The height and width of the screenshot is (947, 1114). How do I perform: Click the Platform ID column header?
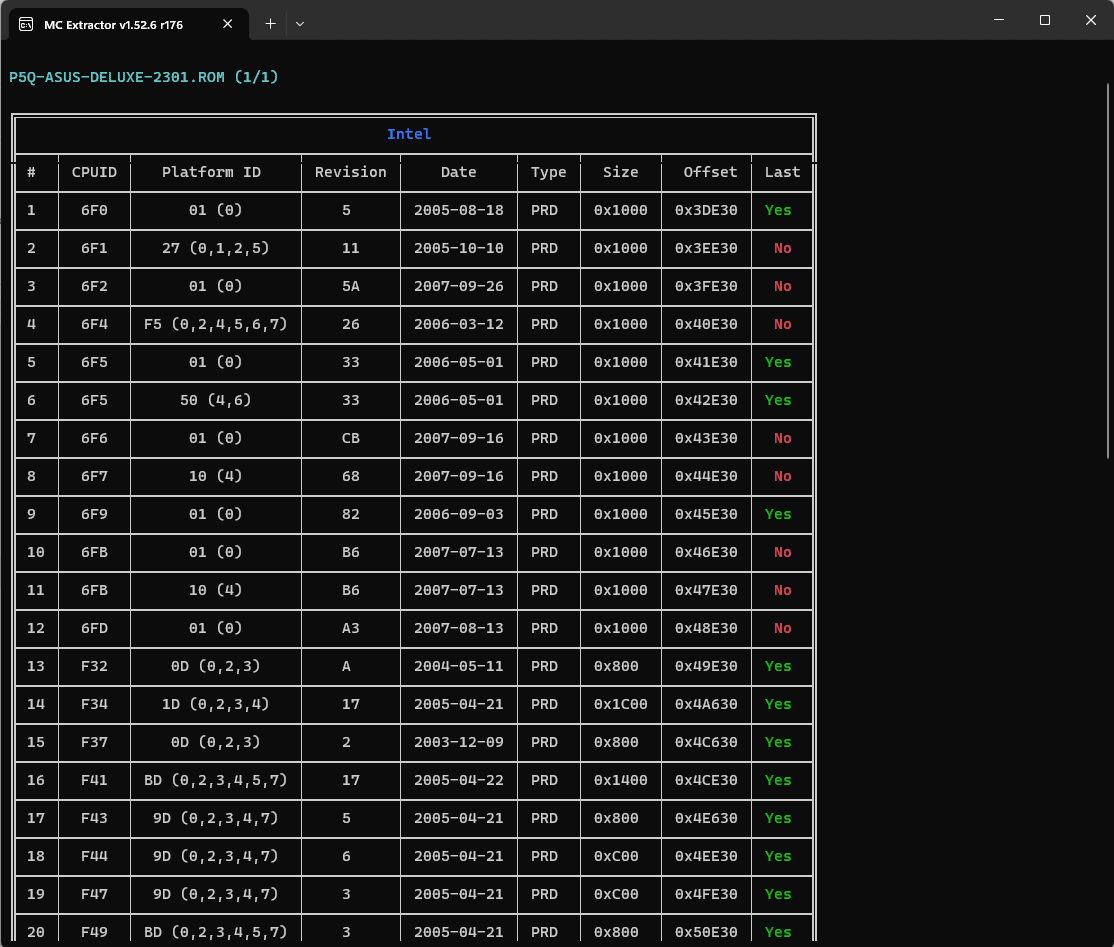211,172
